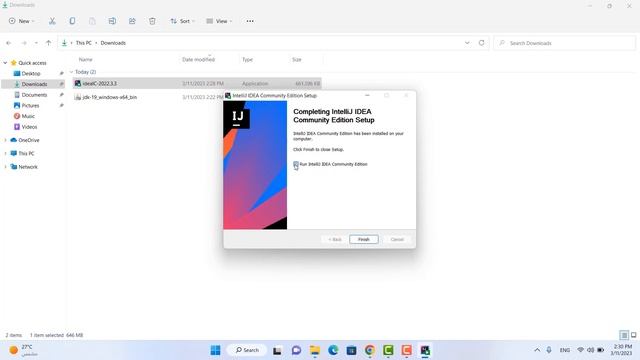640x360 pixels.
Task: Open File Explorer from the taskbar
Action: [315, 350]
